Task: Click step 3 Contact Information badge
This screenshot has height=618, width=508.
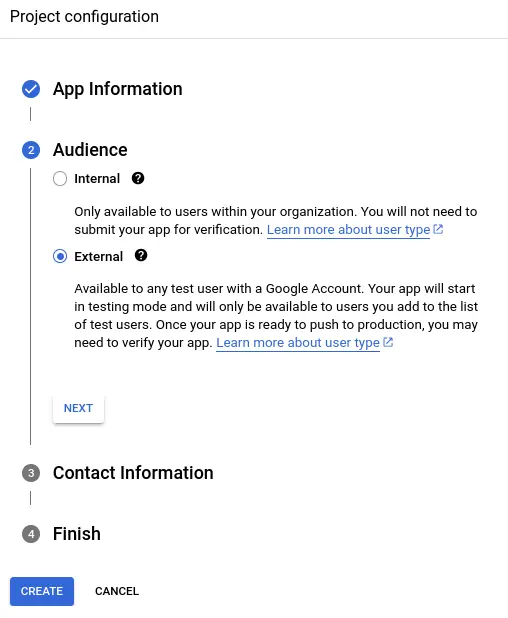Action: [31, 473]
